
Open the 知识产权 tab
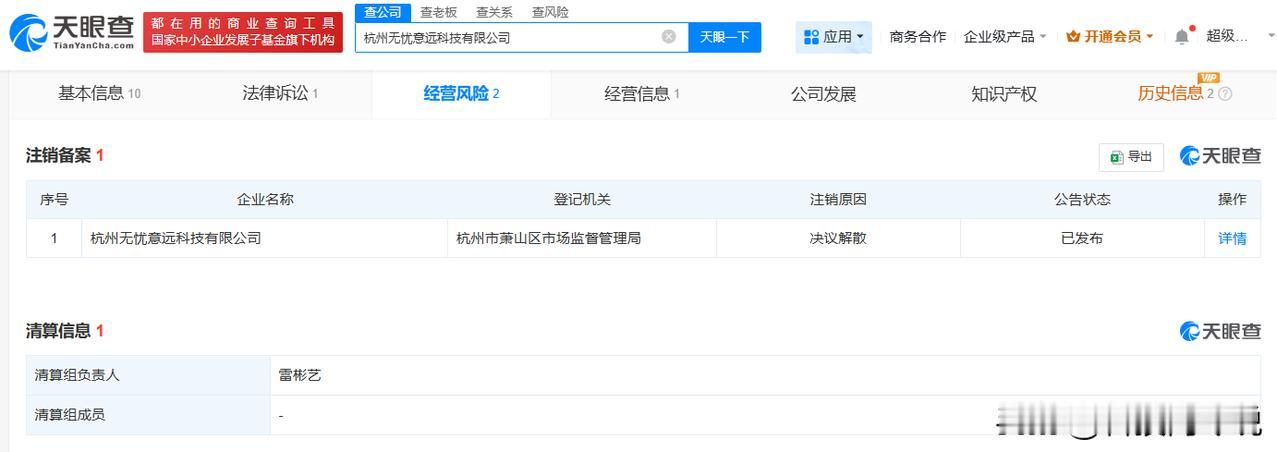click(x=1004, y=94)
